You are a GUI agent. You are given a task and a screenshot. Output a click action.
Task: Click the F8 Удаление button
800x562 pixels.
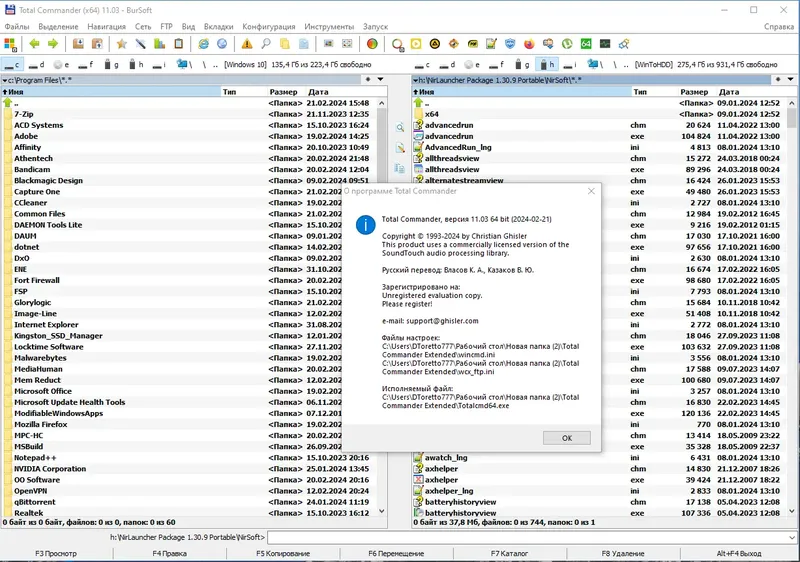click(x=622, y=553)
